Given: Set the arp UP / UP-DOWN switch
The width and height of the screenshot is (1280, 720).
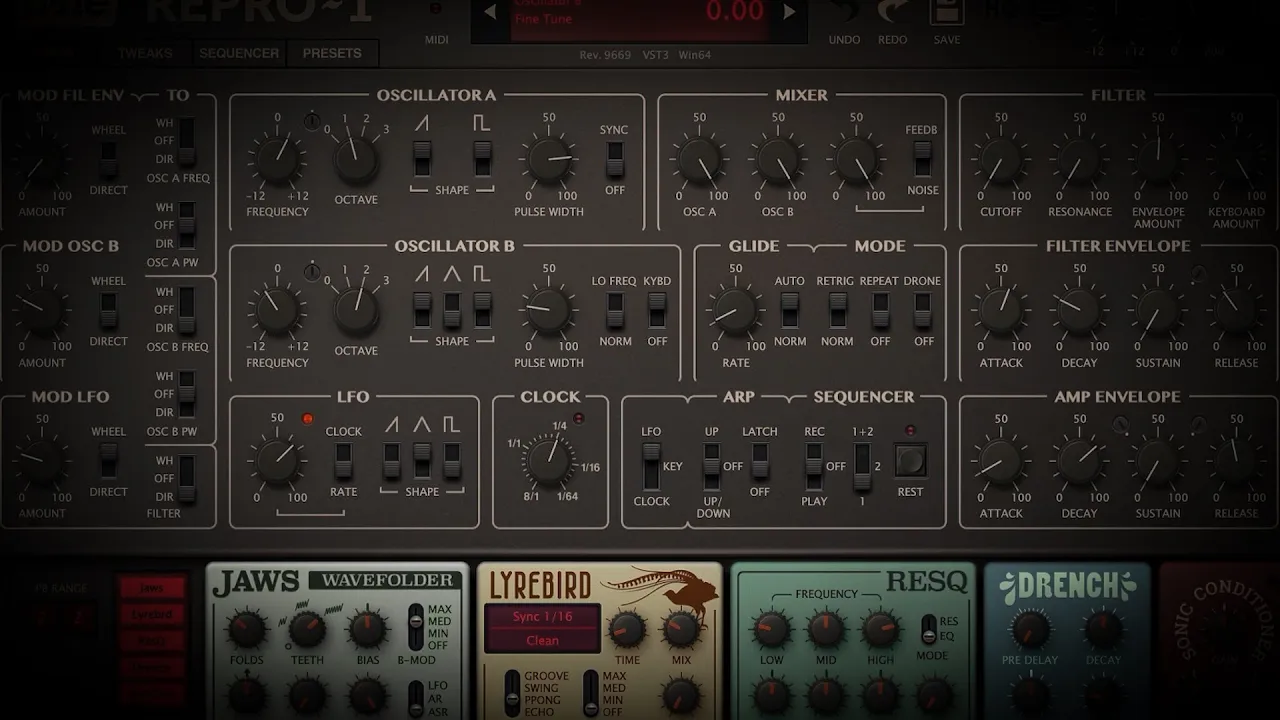Looking at the screenshot, I should [x=711, y=467].
